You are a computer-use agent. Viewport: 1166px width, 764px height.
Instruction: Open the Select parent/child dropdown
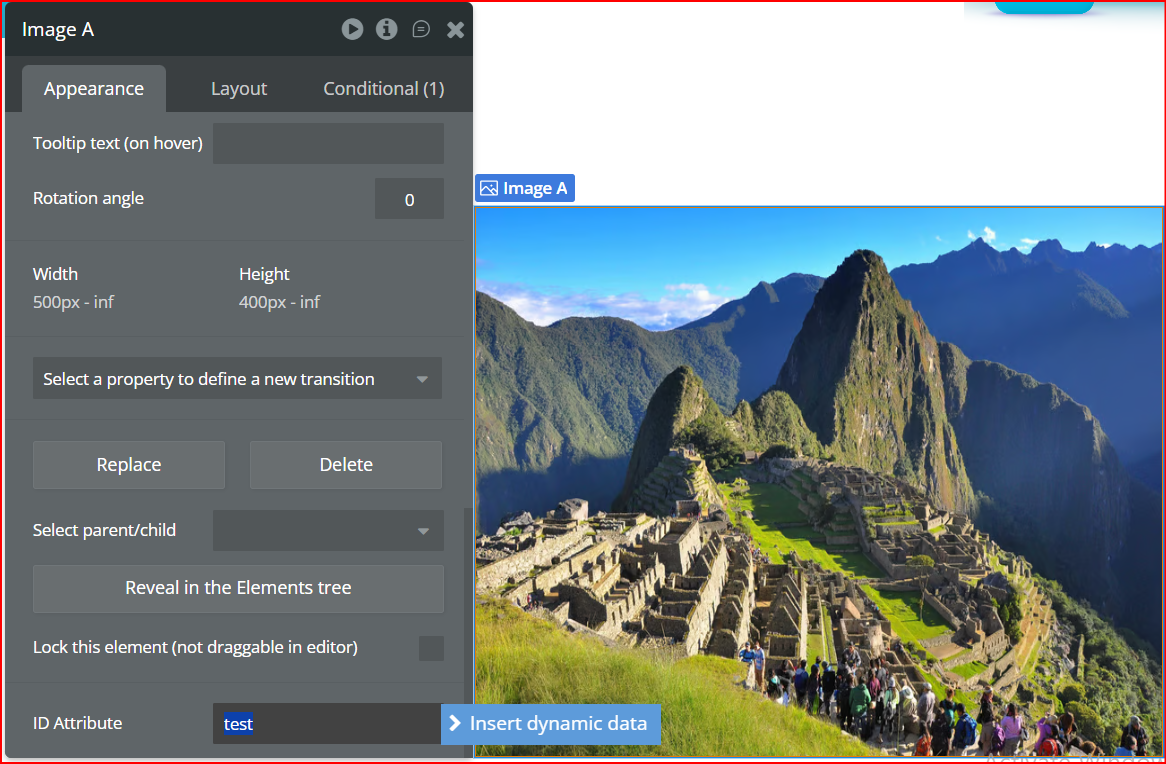click(x=328, y=530)
